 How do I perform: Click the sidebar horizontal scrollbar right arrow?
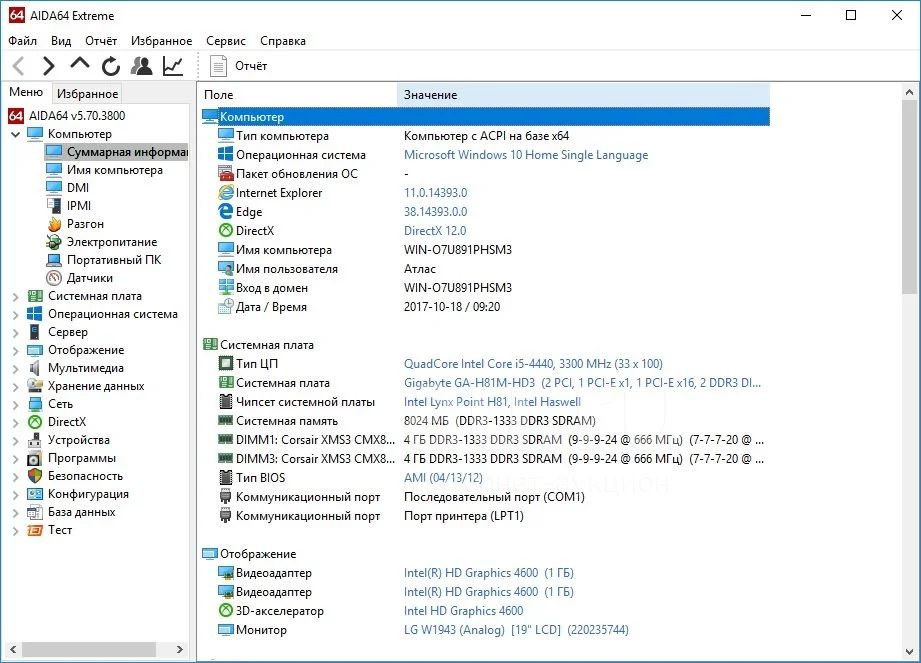coord(180,649)
